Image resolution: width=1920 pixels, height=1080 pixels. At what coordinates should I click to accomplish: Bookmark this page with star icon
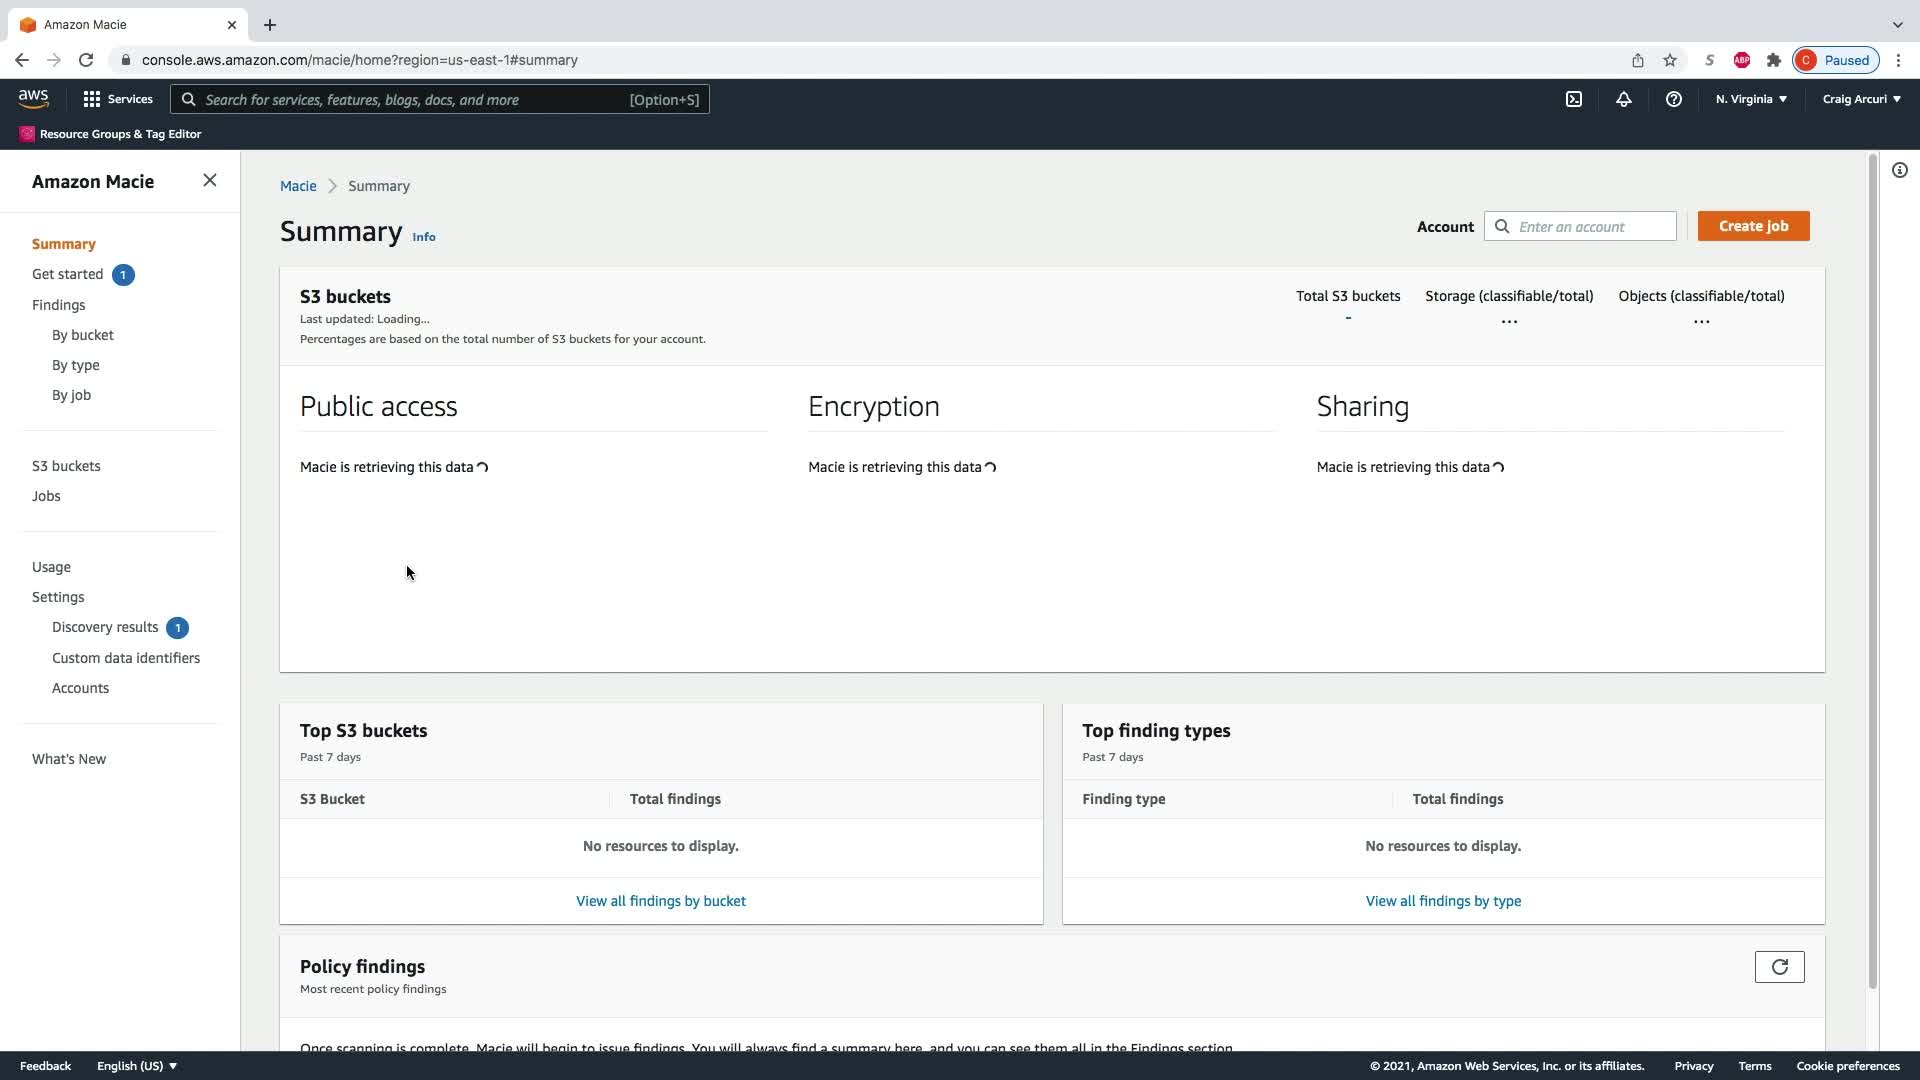(x=1669, y=60)
